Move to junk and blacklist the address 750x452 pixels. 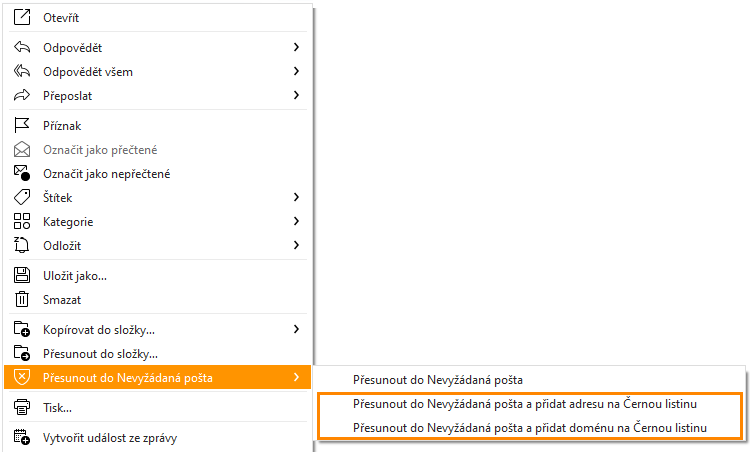pos(525,404)
